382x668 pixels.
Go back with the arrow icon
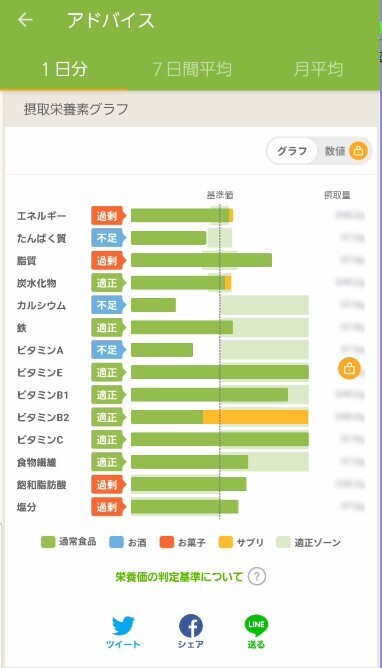point(26,20)
